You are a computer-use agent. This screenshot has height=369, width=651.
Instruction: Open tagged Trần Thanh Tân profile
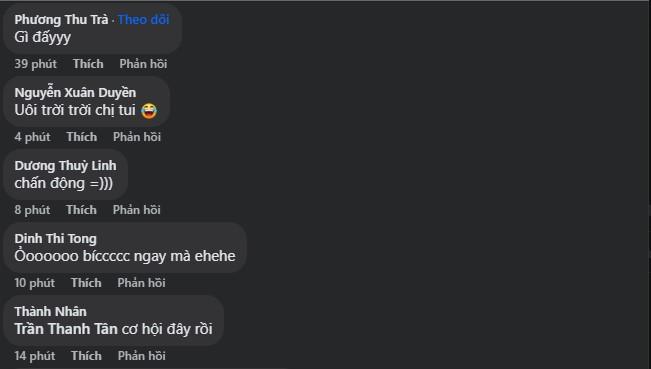click(x=66, y=329)
